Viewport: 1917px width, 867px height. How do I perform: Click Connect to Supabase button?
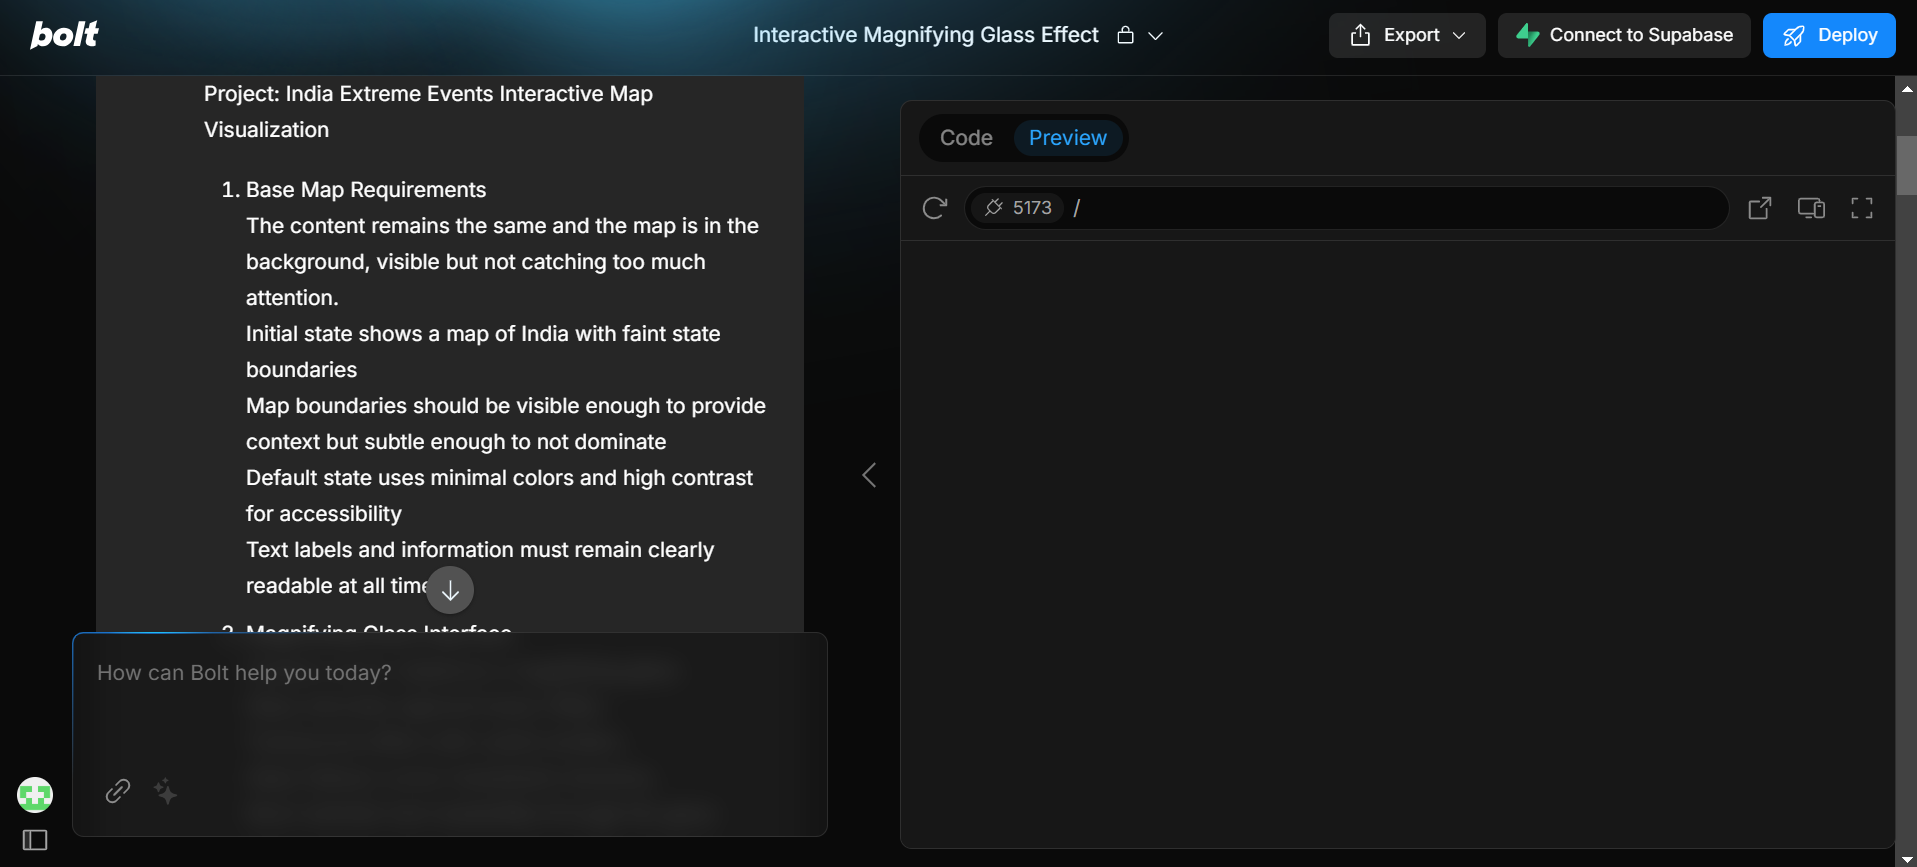(x=1623, y=35)
